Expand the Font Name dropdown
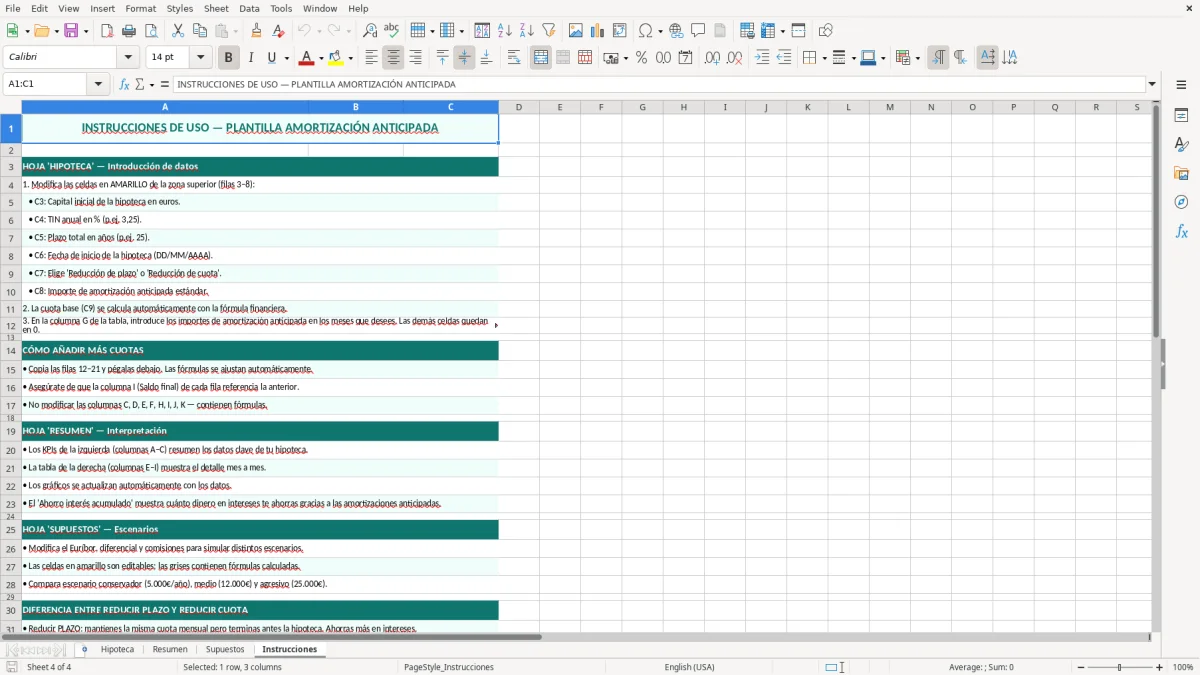This screenshot has height=675, width=1200. click(x=129, y=58)
